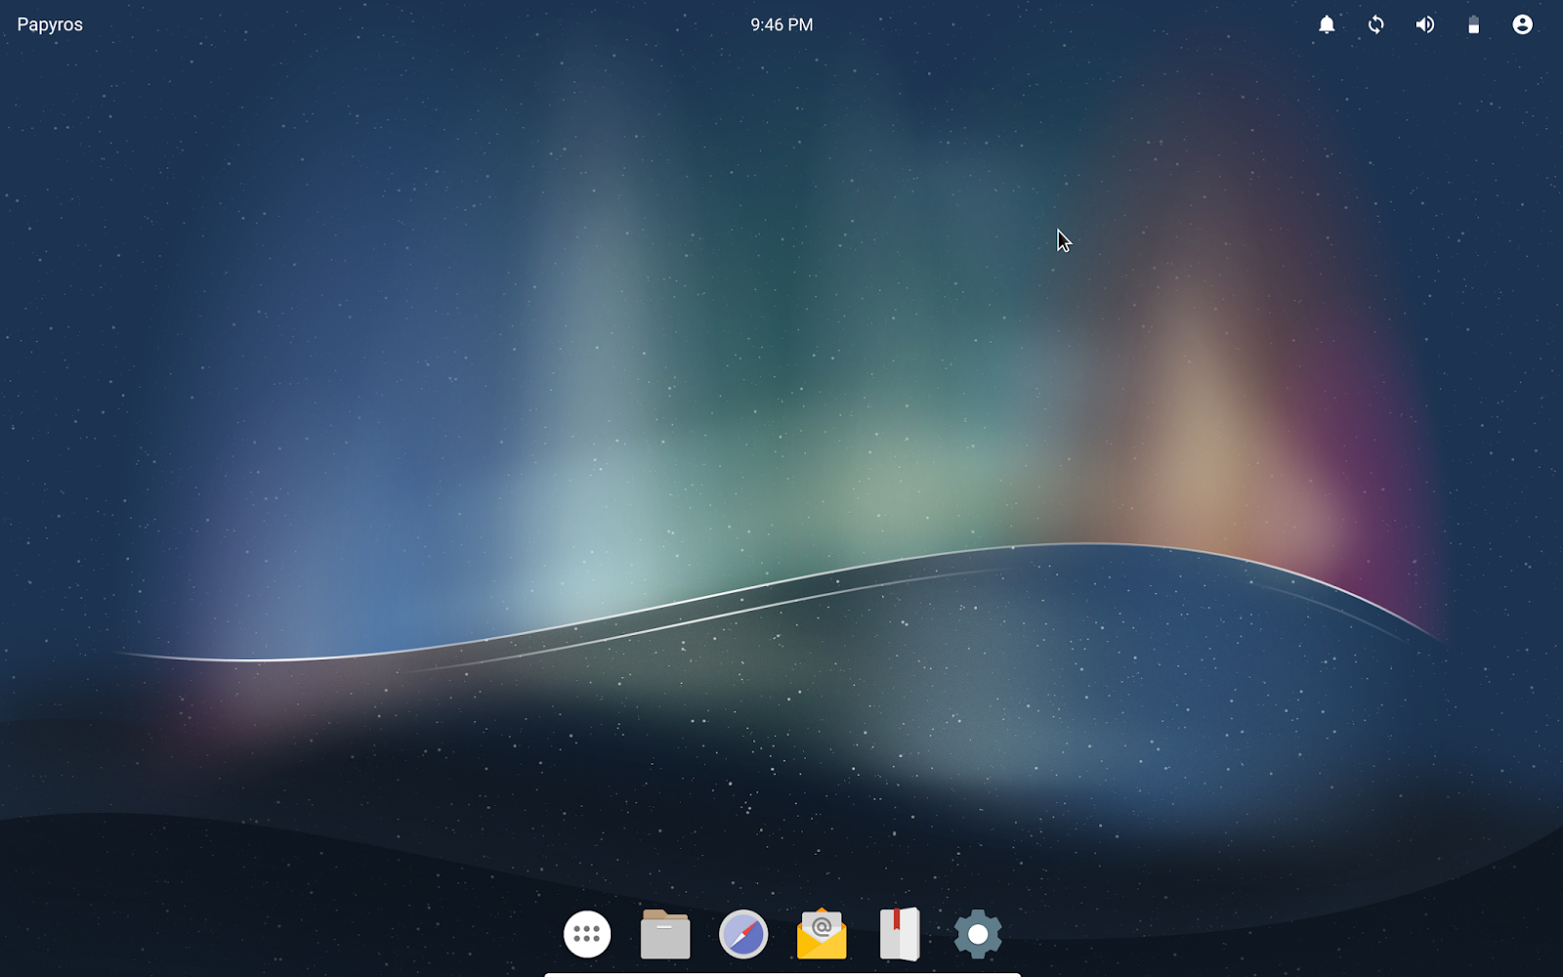This screenshot has width=1563, height=977.
Task: Launch the book reader app with red bookmark
Action: pos(899,934)
